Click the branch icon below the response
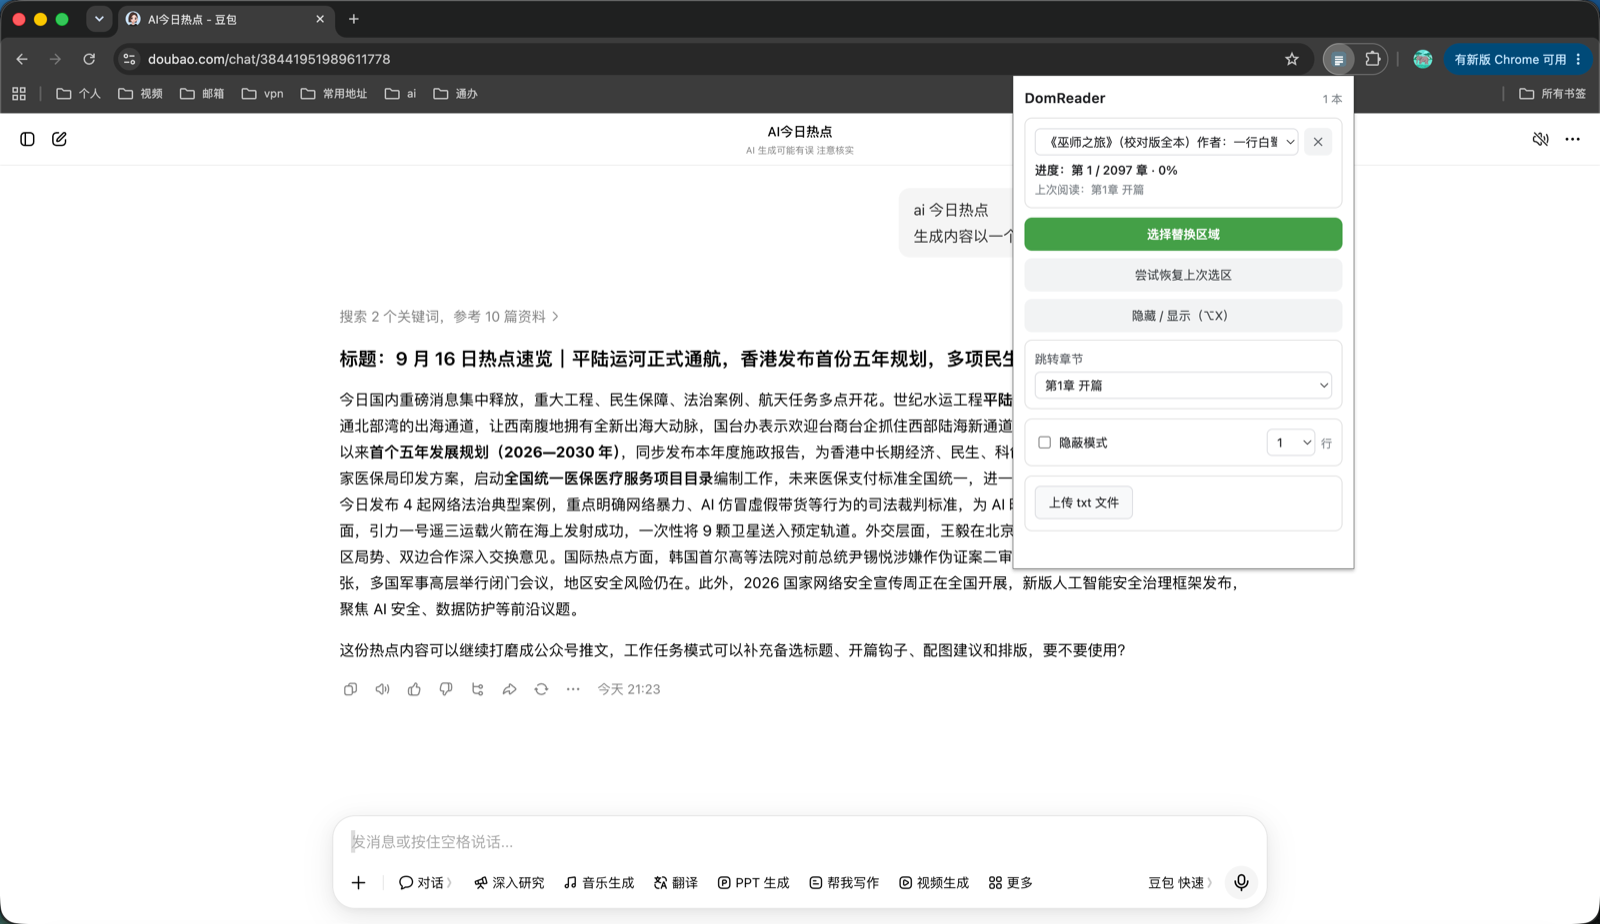 tap(478, 689)
